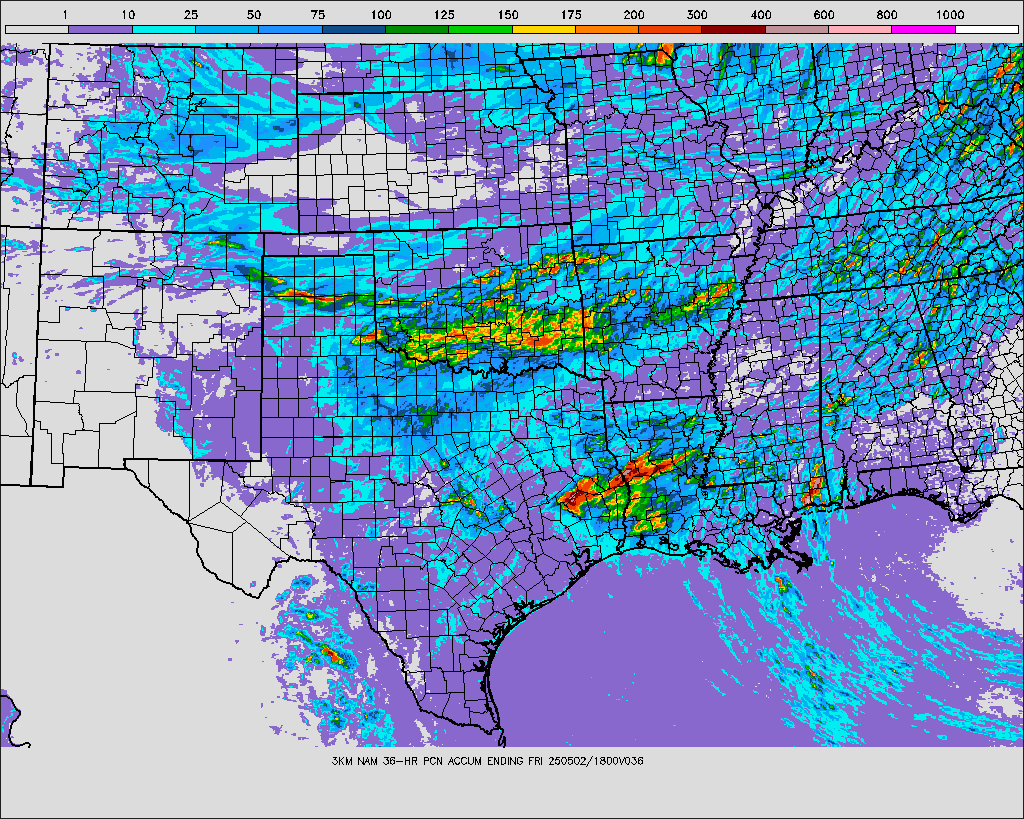Click the legend label "125"
Viewport: 1024px width, 819px height.
point(445,15)
